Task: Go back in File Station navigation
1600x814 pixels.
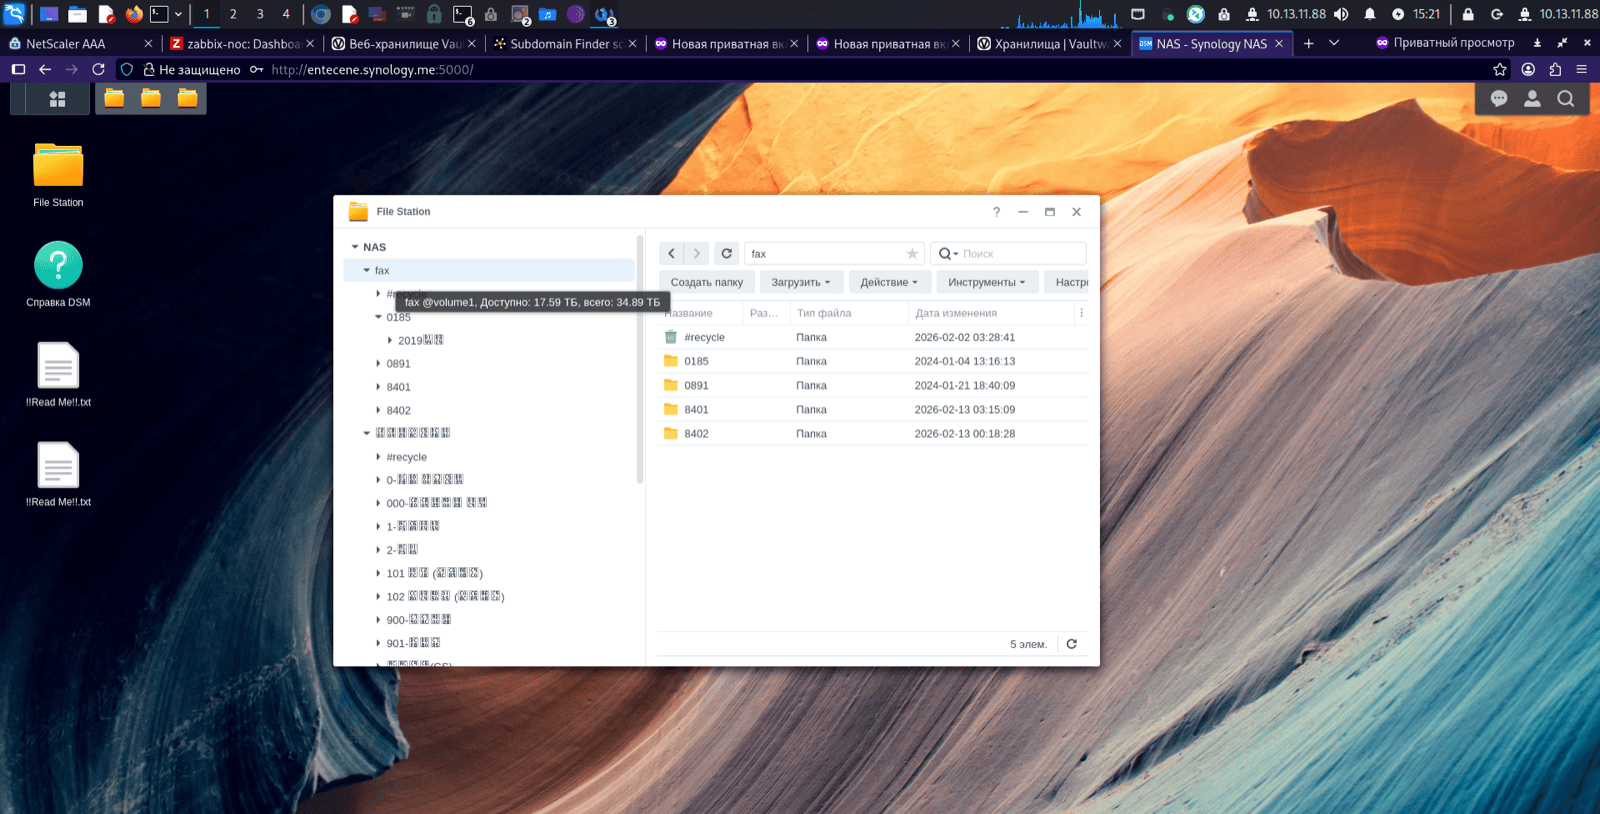Action: click(672, 254)
